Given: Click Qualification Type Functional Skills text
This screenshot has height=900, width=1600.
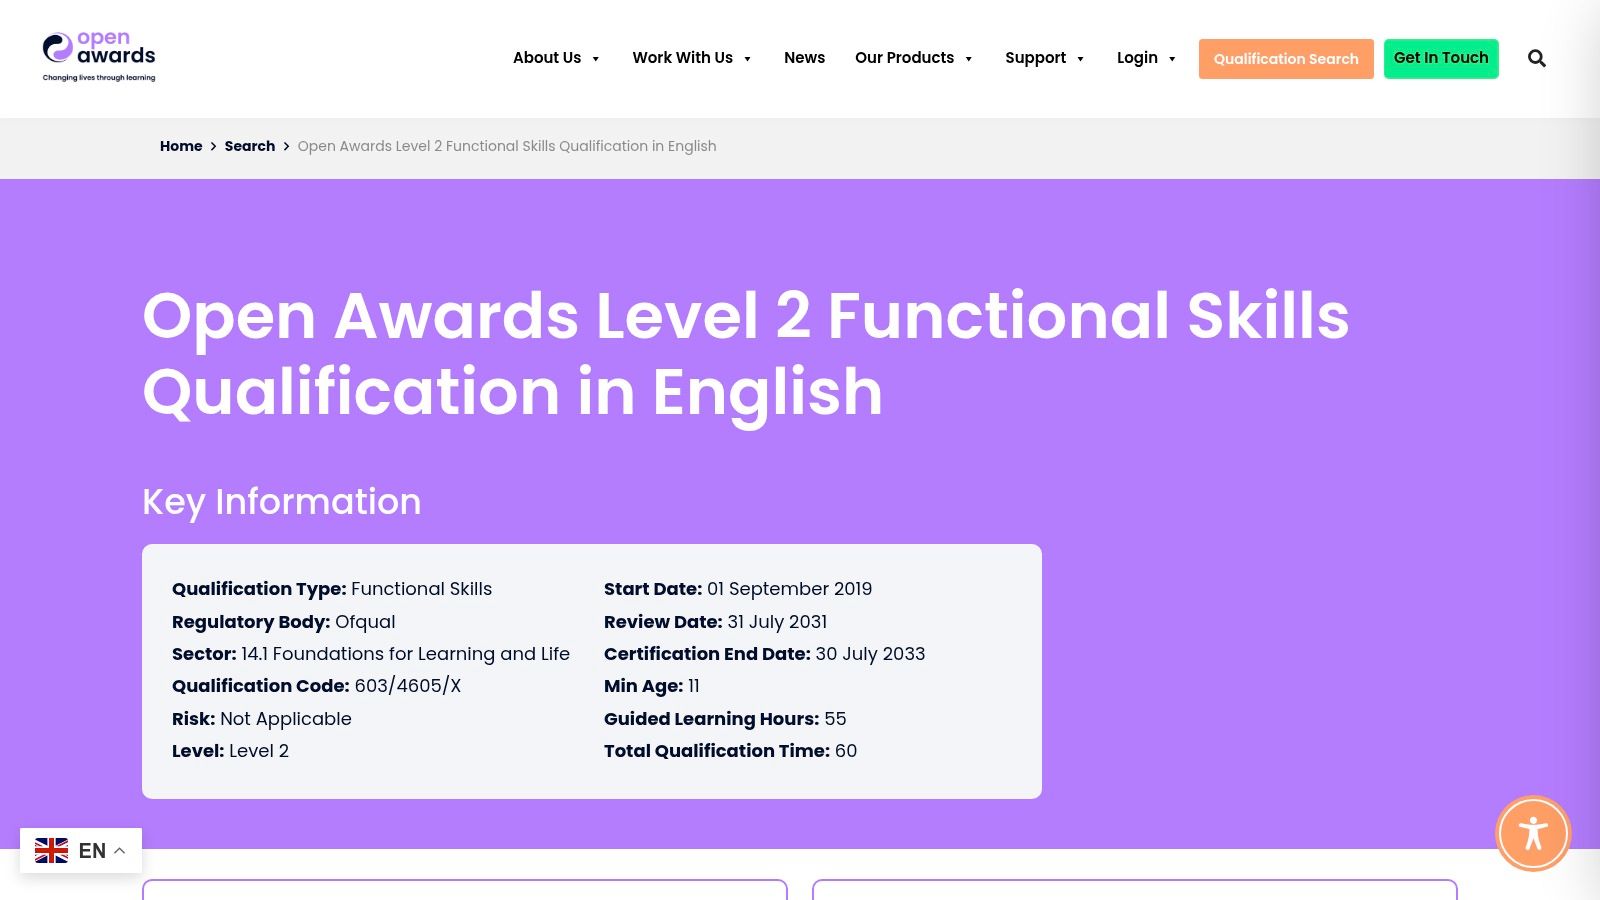Looking at the screenshot, I should coord(332,589).
